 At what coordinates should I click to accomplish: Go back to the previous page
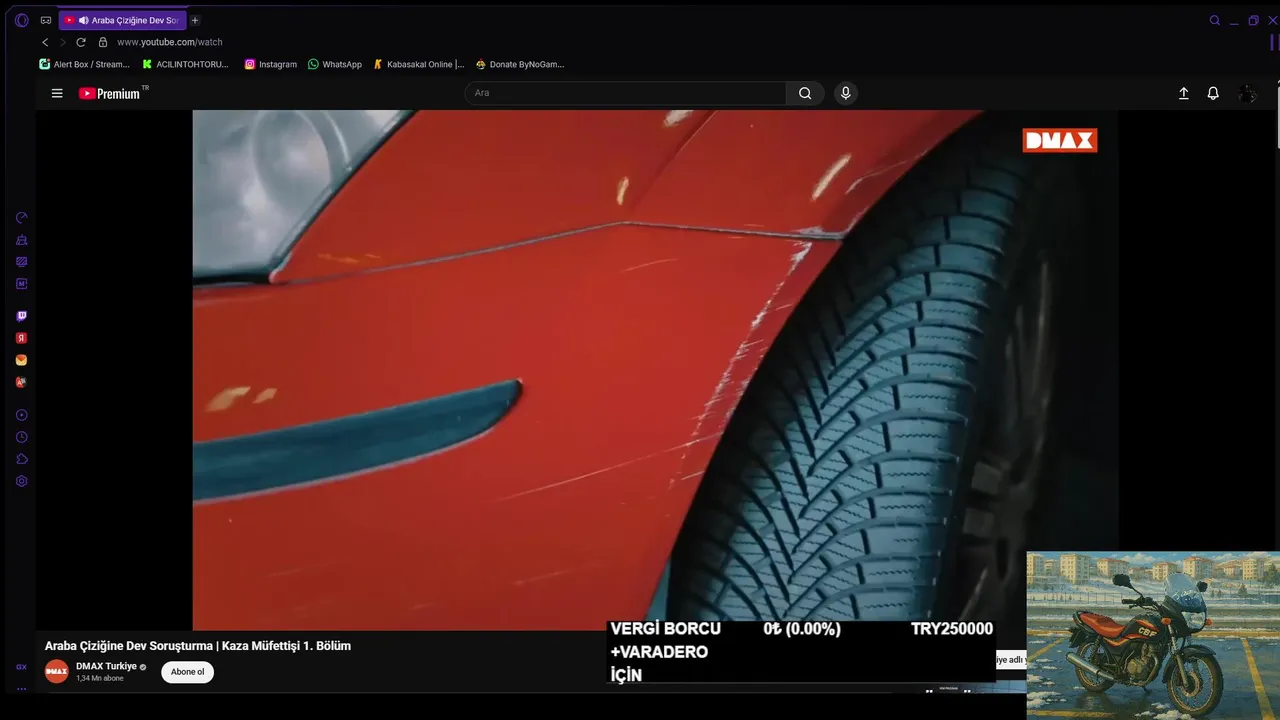tap(45, 42)
